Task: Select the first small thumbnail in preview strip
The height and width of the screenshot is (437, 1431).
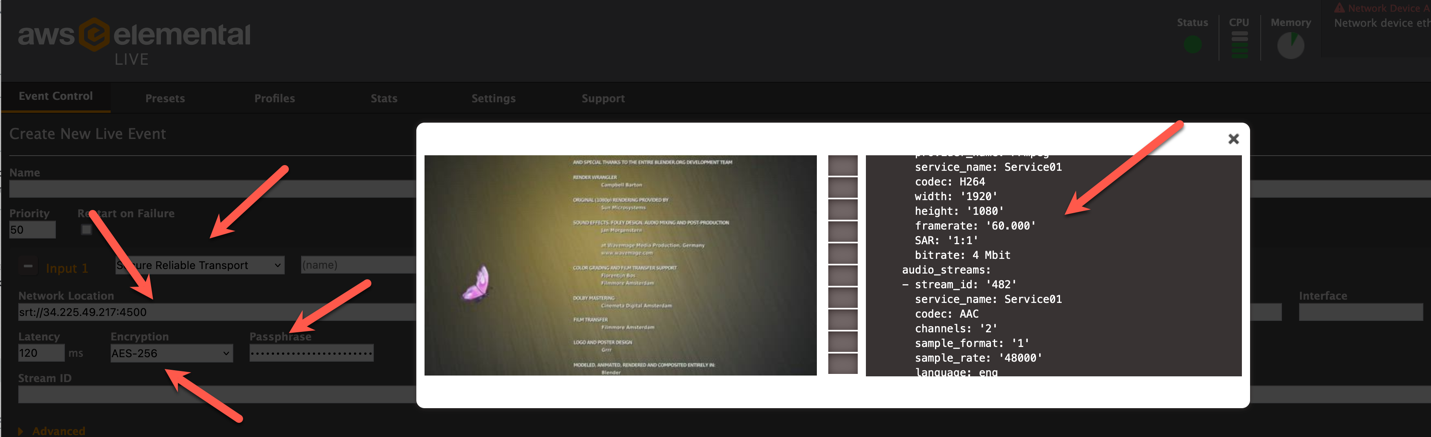Action: (843, 165)
